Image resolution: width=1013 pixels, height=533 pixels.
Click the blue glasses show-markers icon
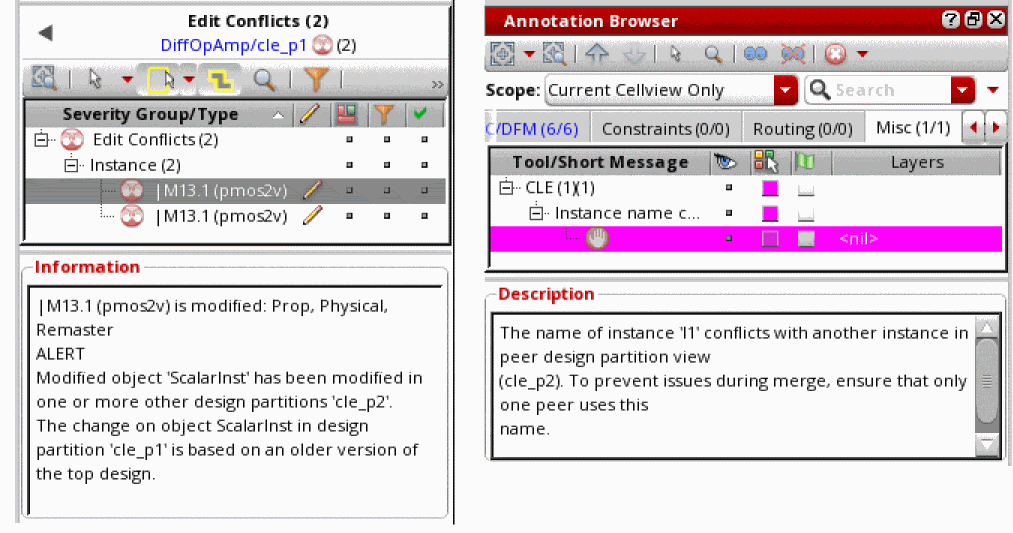tap(755, 54)
